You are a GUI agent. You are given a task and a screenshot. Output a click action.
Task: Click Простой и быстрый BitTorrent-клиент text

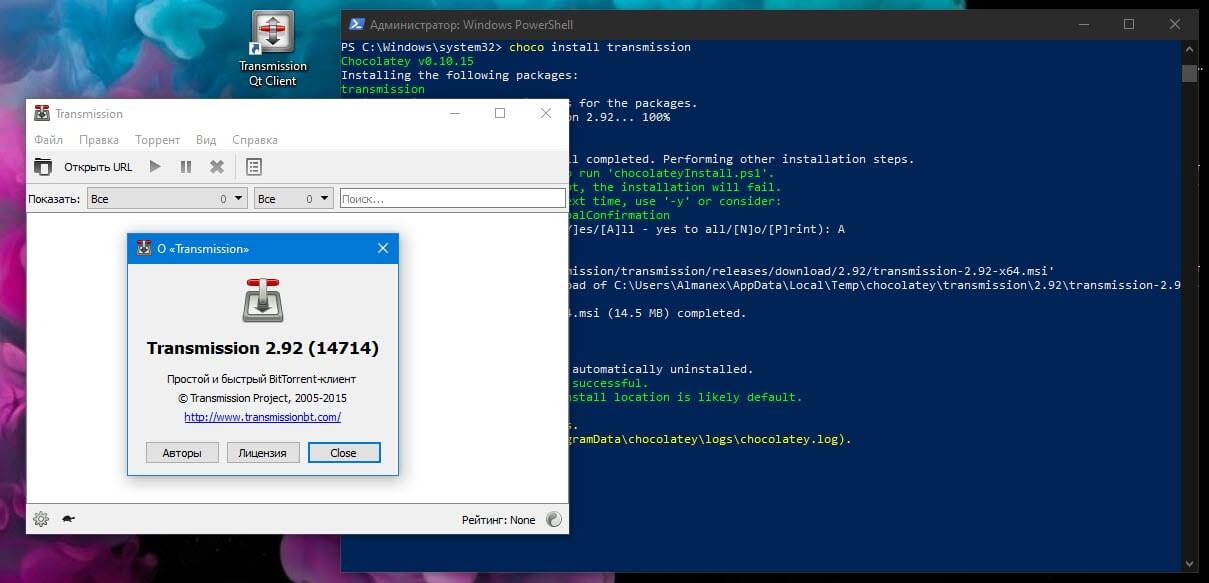click(263, 379)
